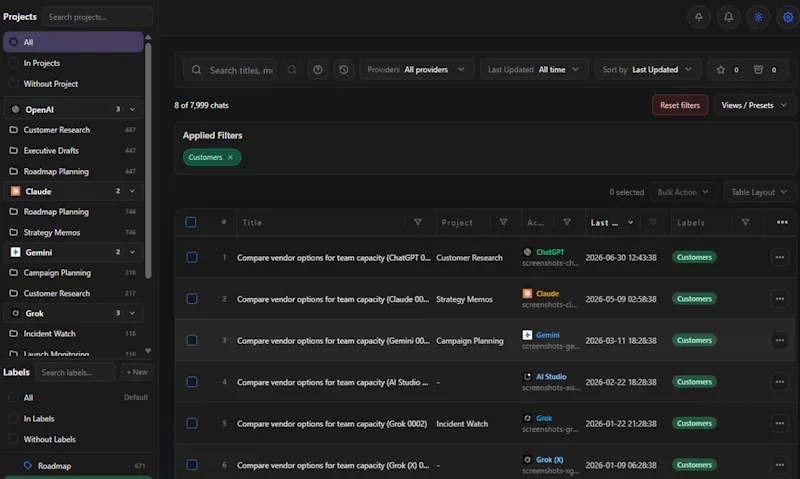Focus the Search labels input field

click(75, 372)
